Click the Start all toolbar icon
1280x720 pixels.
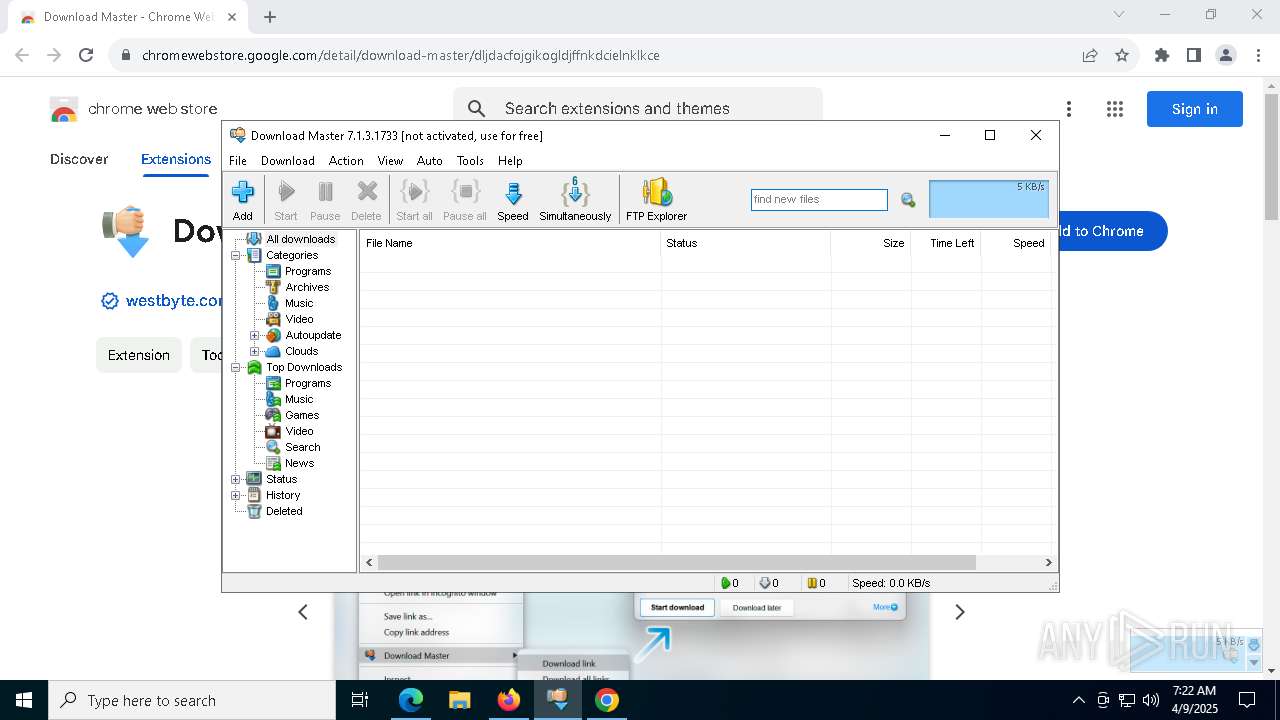tap(414, 199)
